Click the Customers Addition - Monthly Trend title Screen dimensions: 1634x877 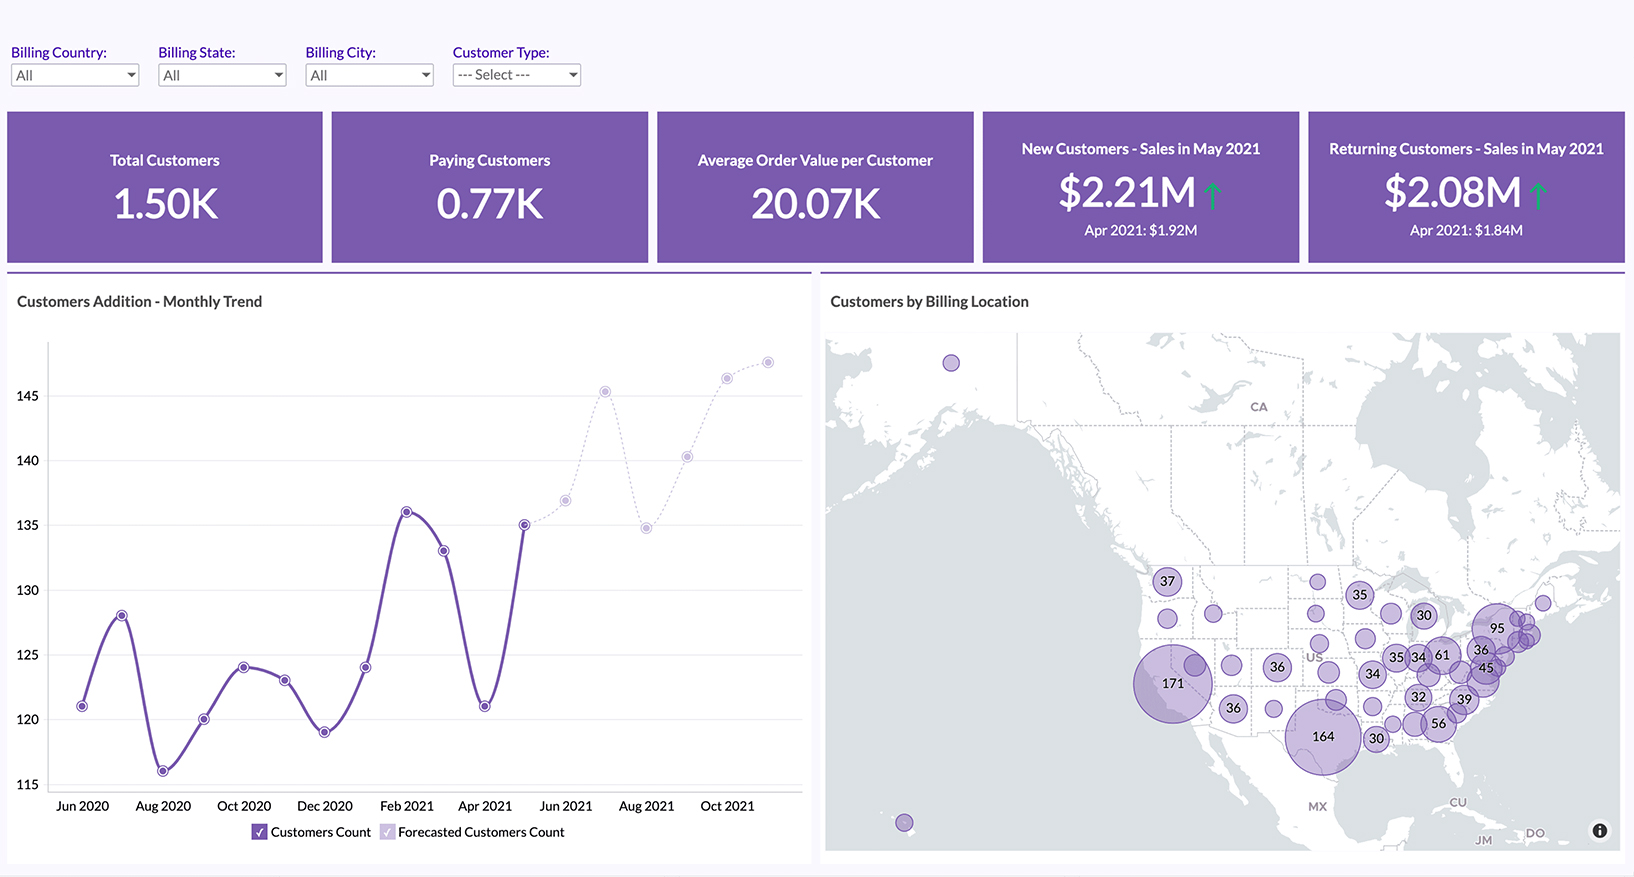click(140, 301)
